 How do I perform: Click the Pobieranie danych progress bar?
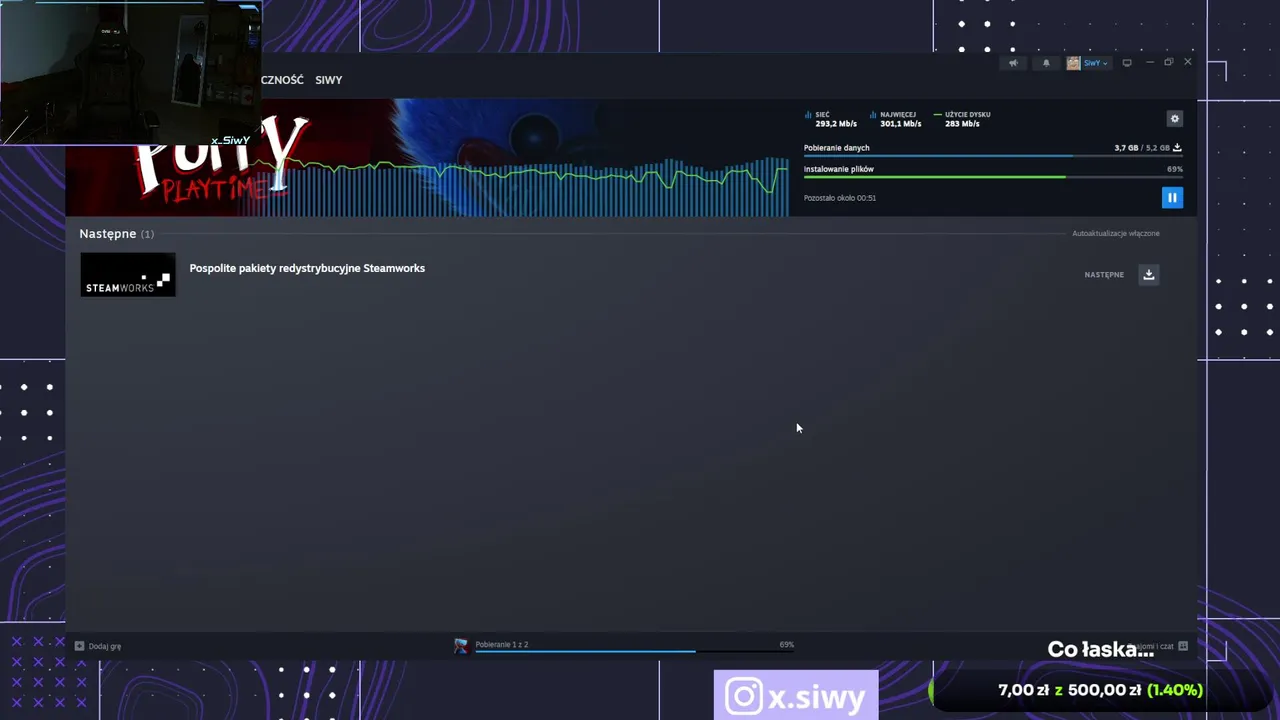(993, 156)
